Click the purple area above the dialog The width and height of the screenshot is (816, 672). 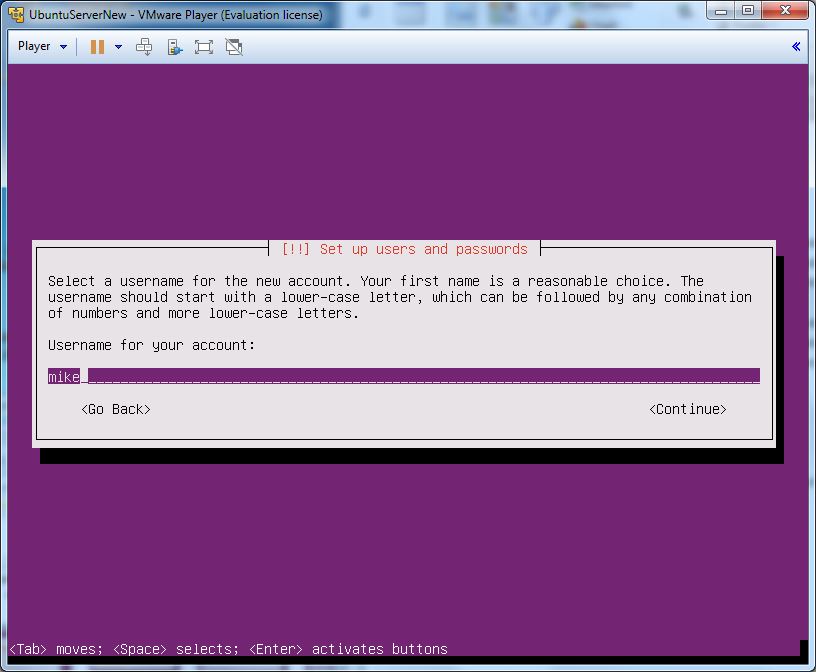pos(408,150)
